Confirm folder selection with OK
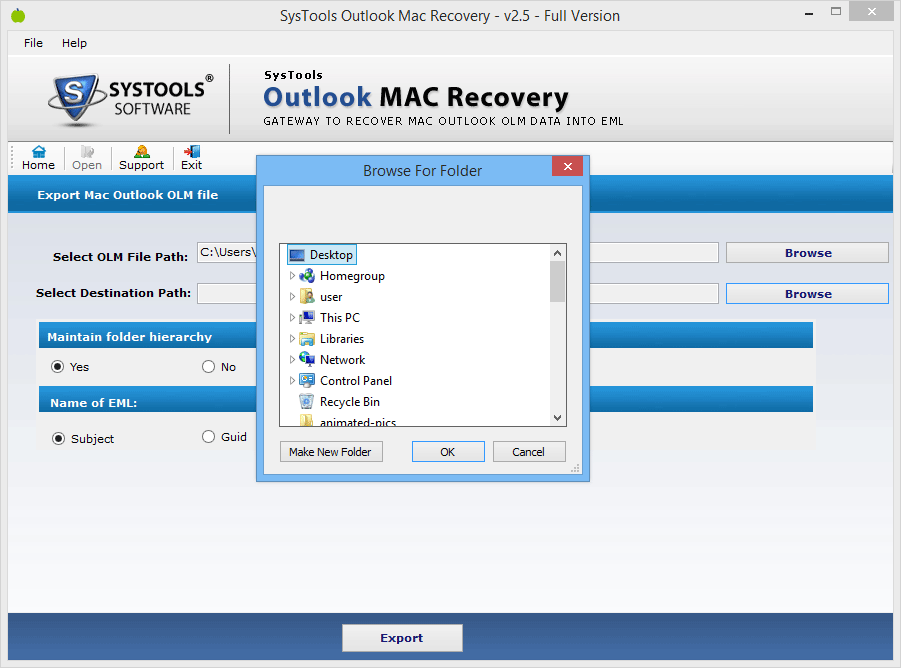Image resolution: width=901 pixels, height=668 pixels. click(x=448, y=452)
